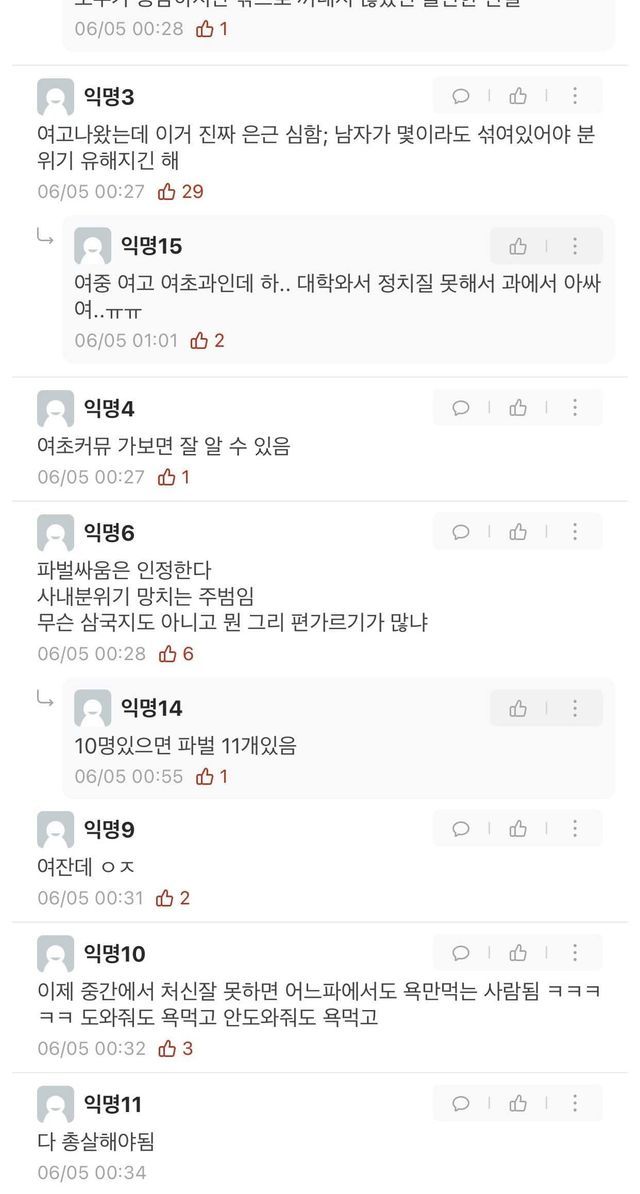Open more options for 익명3's comment
This screenshot has height=1194, width=640.
(x=575, y=96)
